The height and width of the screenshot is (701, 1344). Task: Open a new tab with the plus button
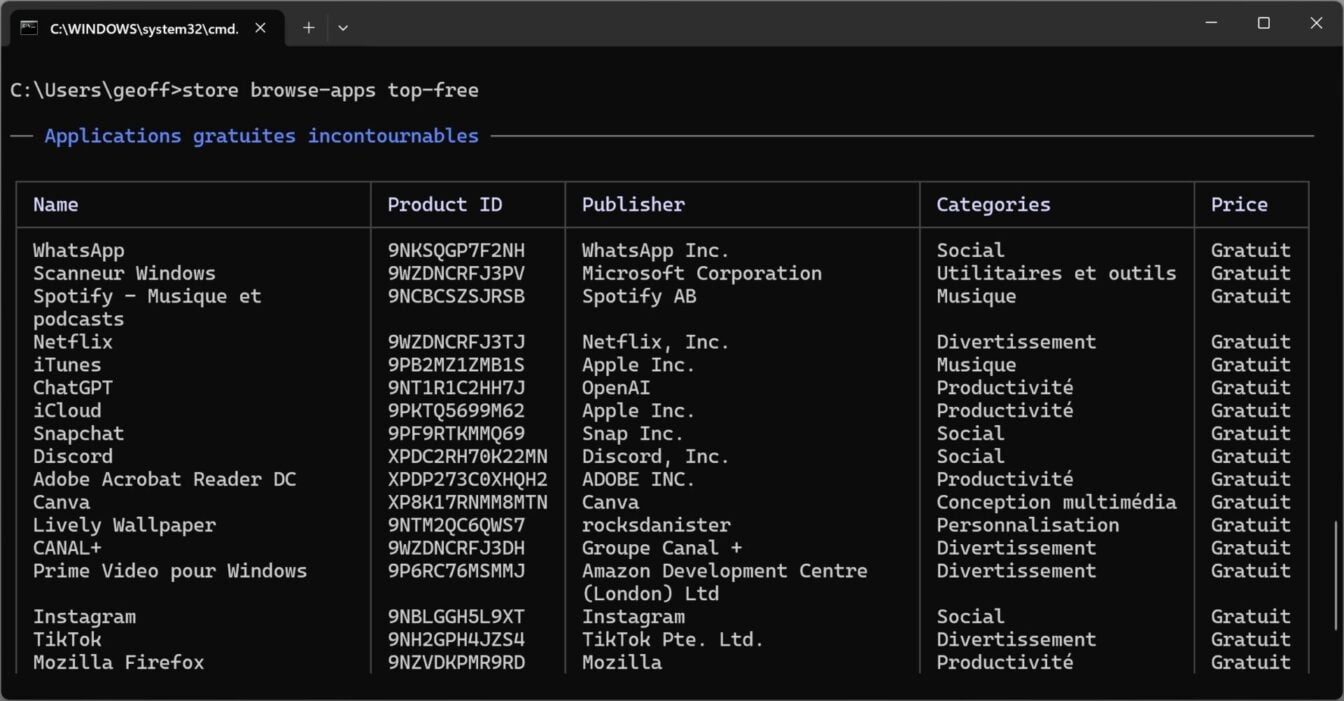tap(308, 28)
